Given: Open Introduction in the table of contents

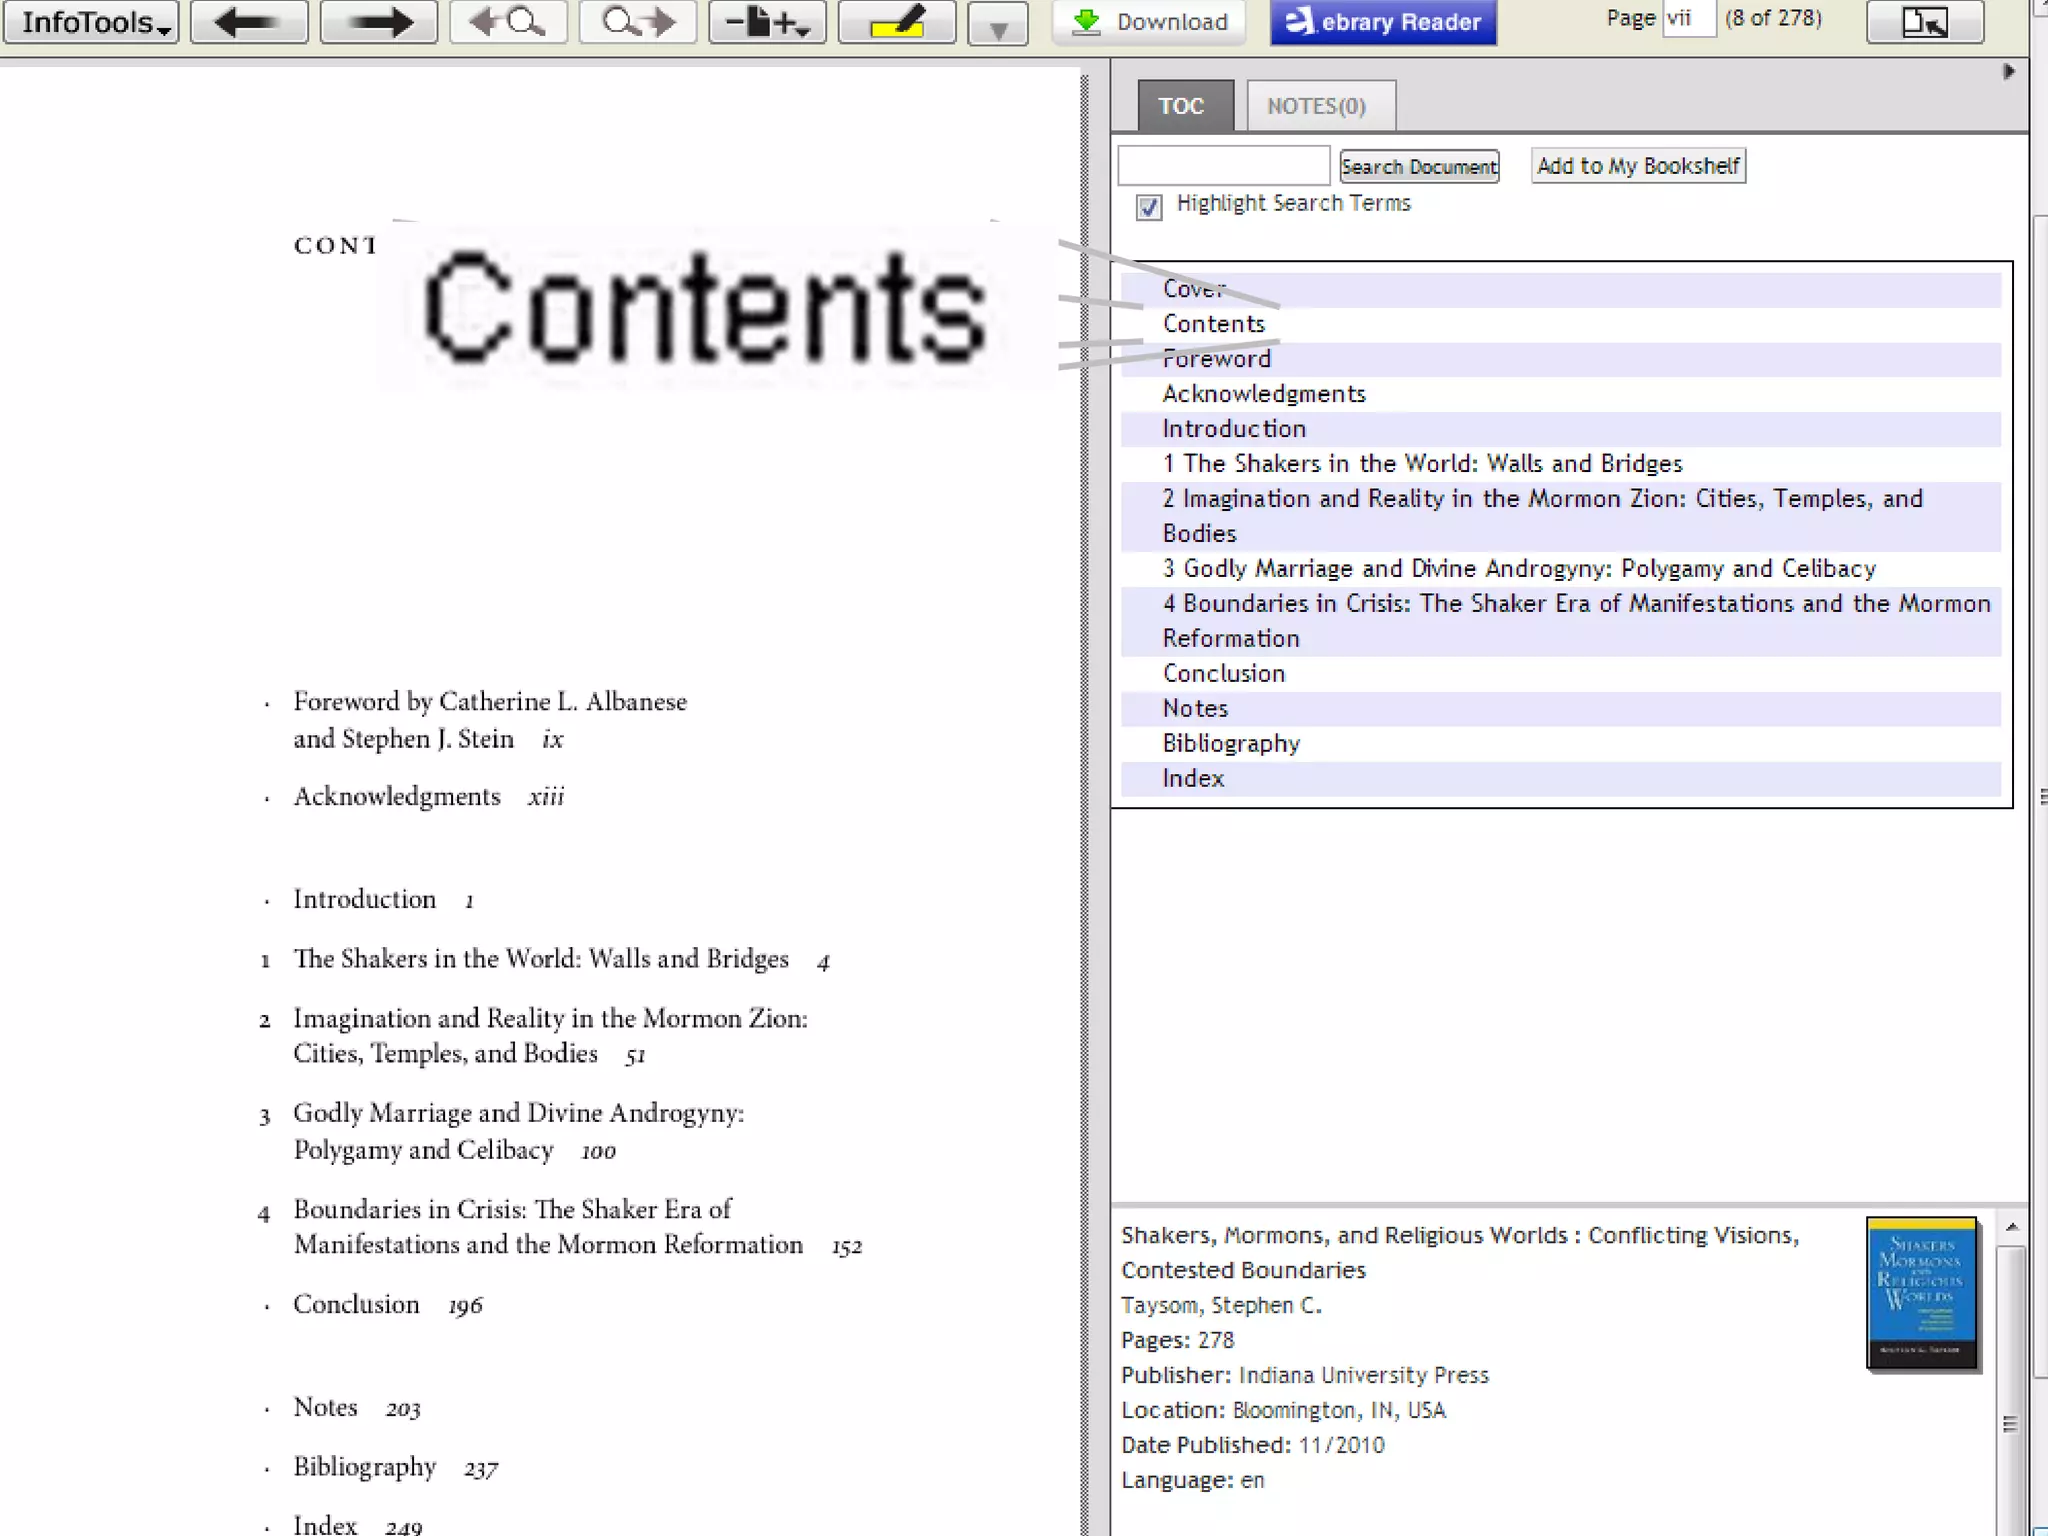Looking at the screenshot, I should 1233,429.
